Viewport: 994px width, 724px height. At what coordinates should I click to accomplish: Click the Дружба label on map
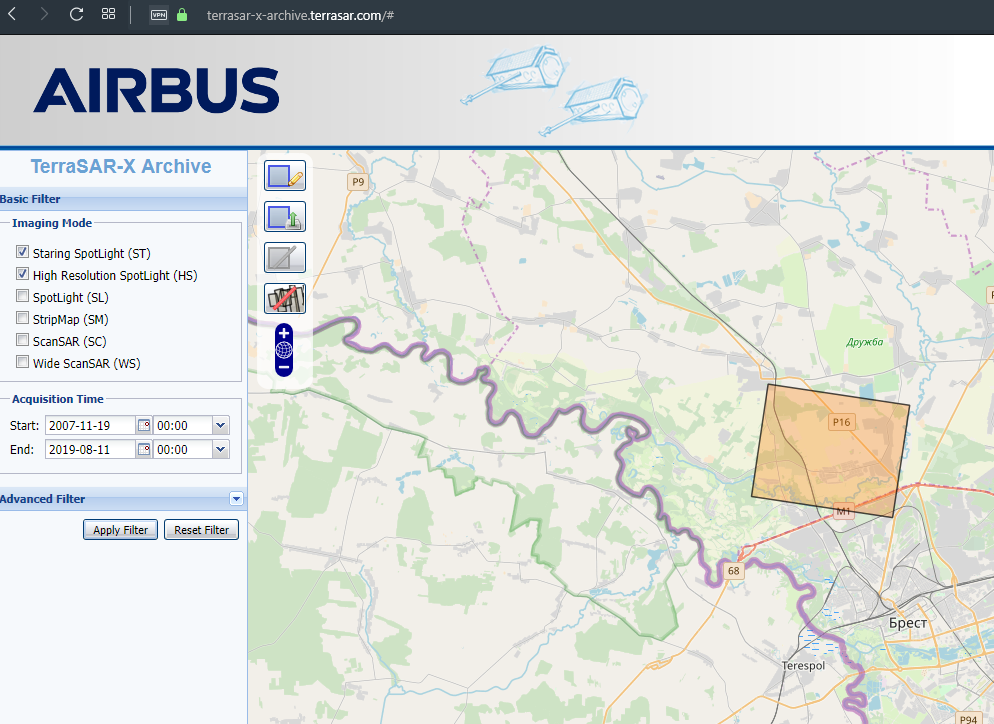865,342
